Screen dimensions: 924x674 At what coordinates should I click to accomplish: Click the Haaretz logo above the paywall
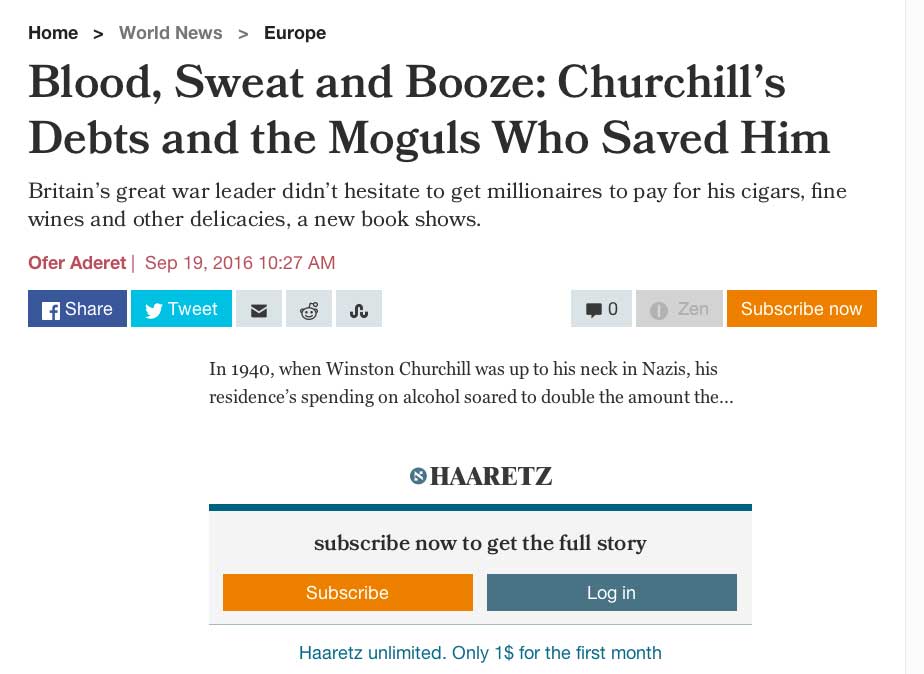tap(481, 476)
